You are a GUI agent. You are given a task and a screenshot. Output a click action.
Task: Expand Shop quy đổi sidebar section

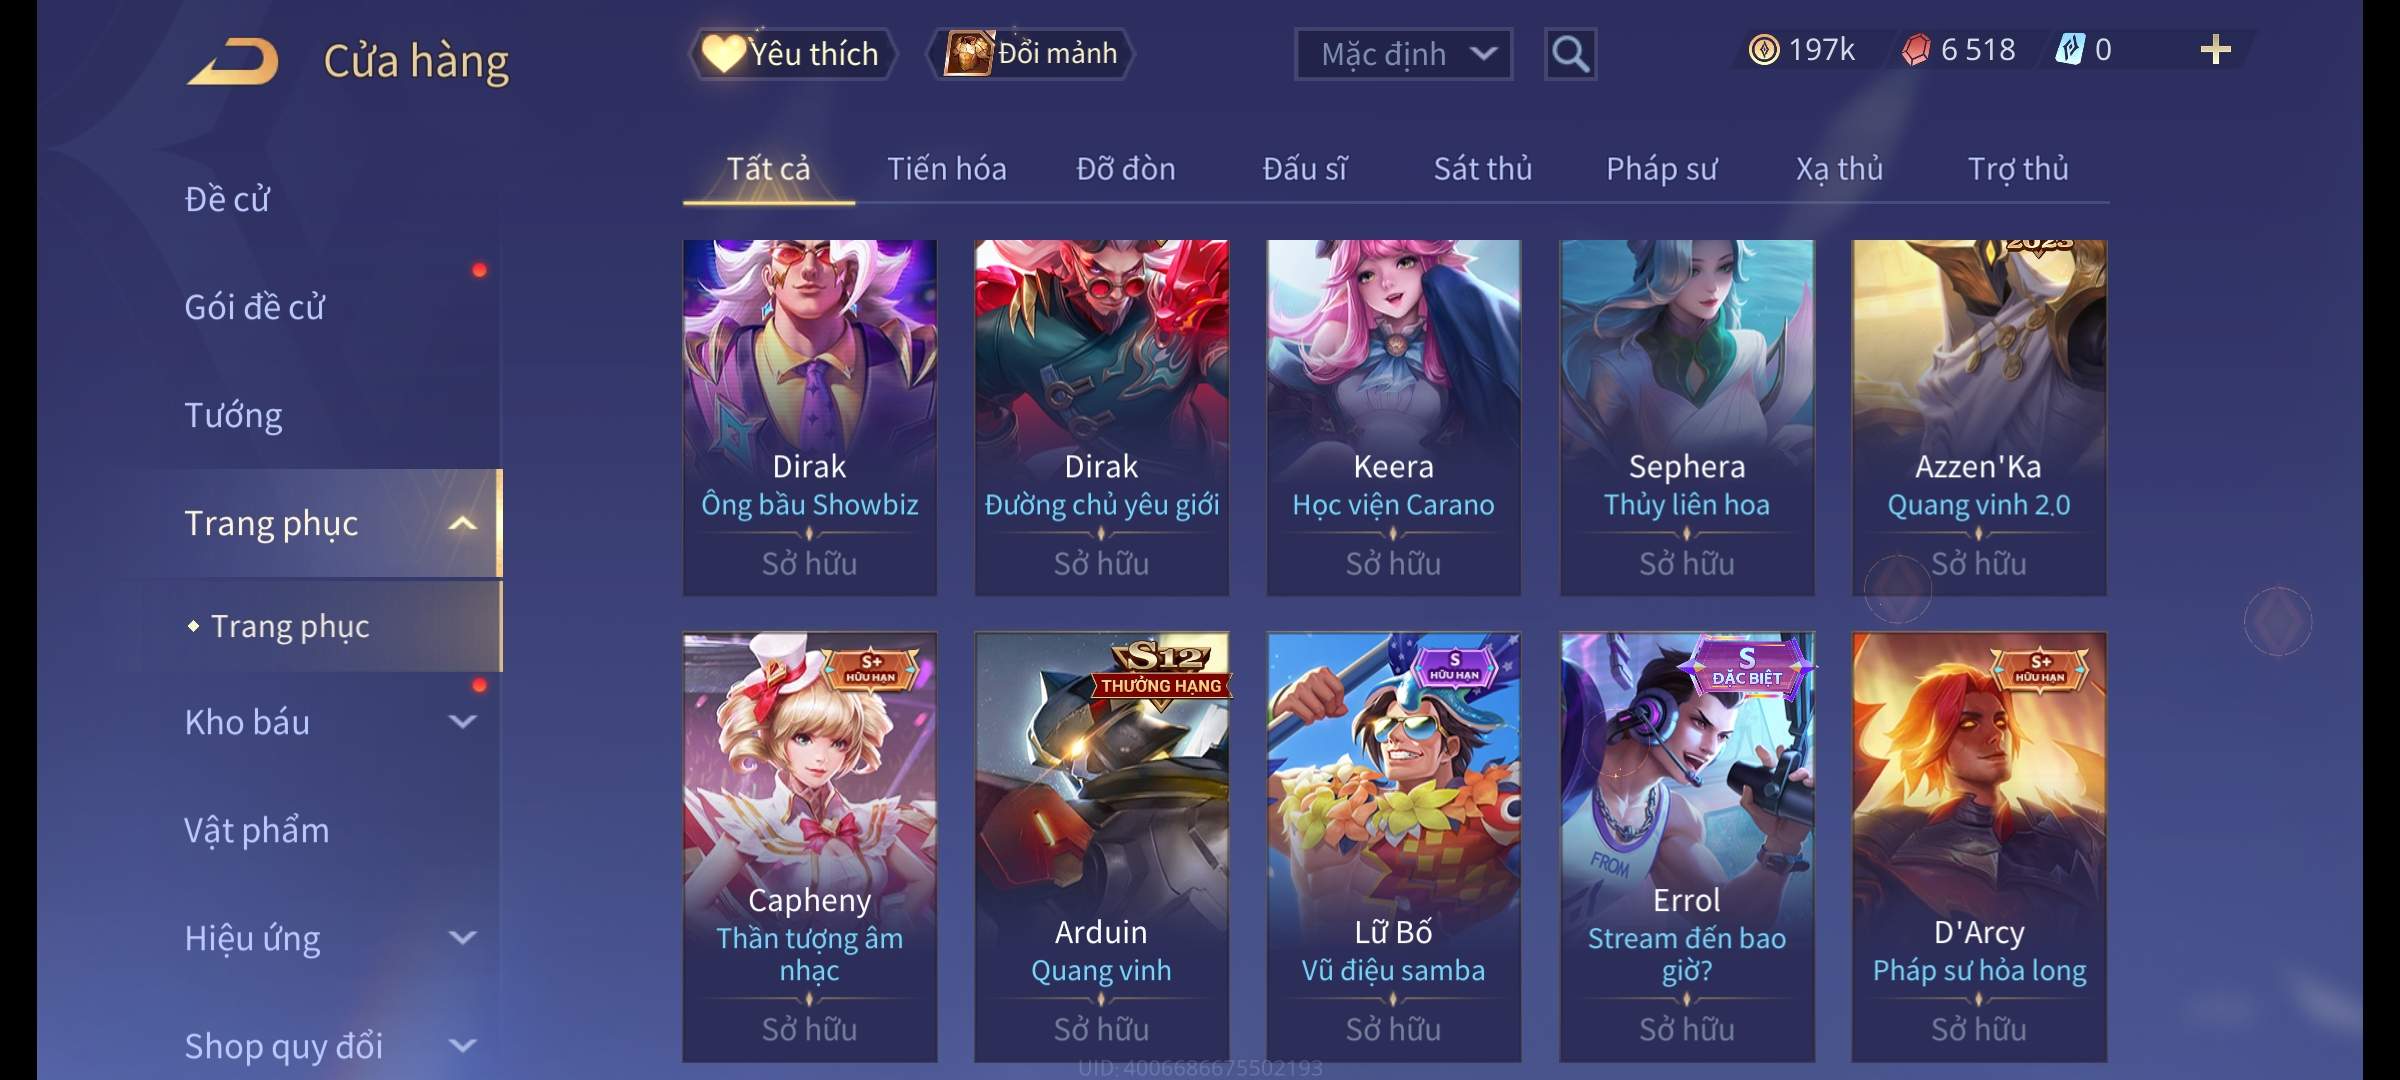click(x=462, y=1046)
